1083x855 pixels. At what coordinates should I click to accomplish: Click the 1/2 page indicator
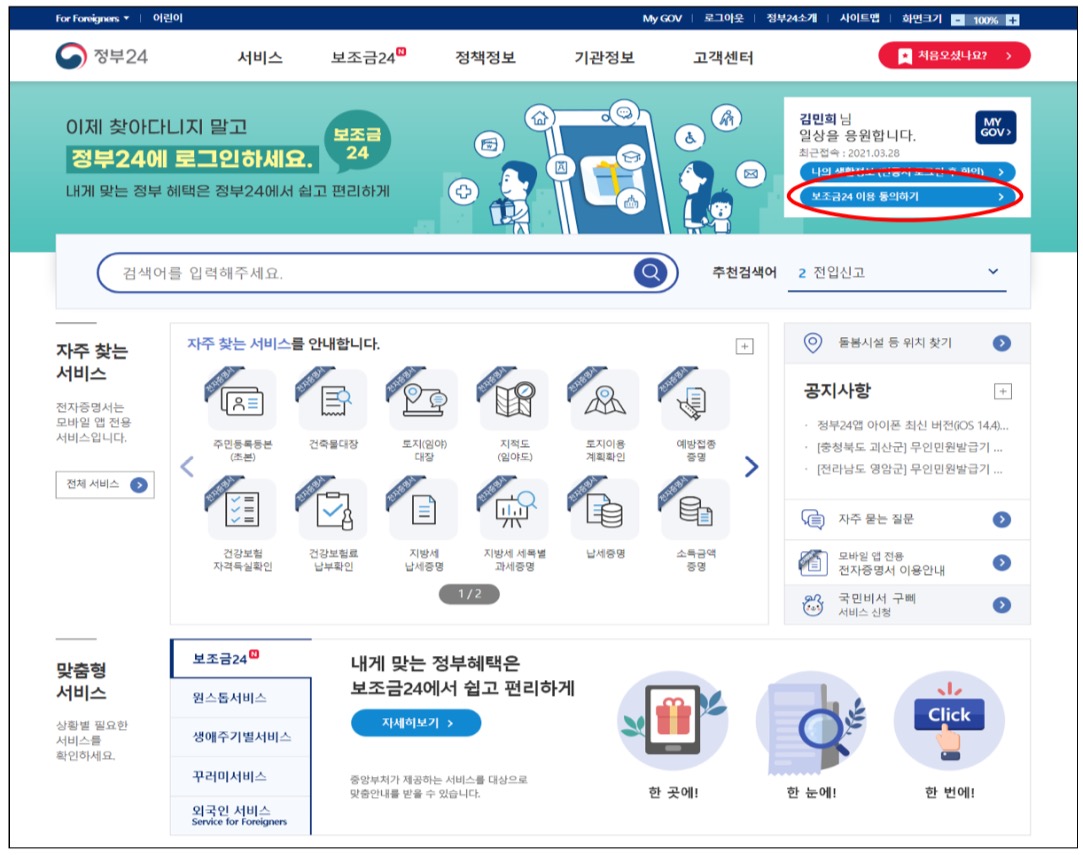click(x=469, y=594)
